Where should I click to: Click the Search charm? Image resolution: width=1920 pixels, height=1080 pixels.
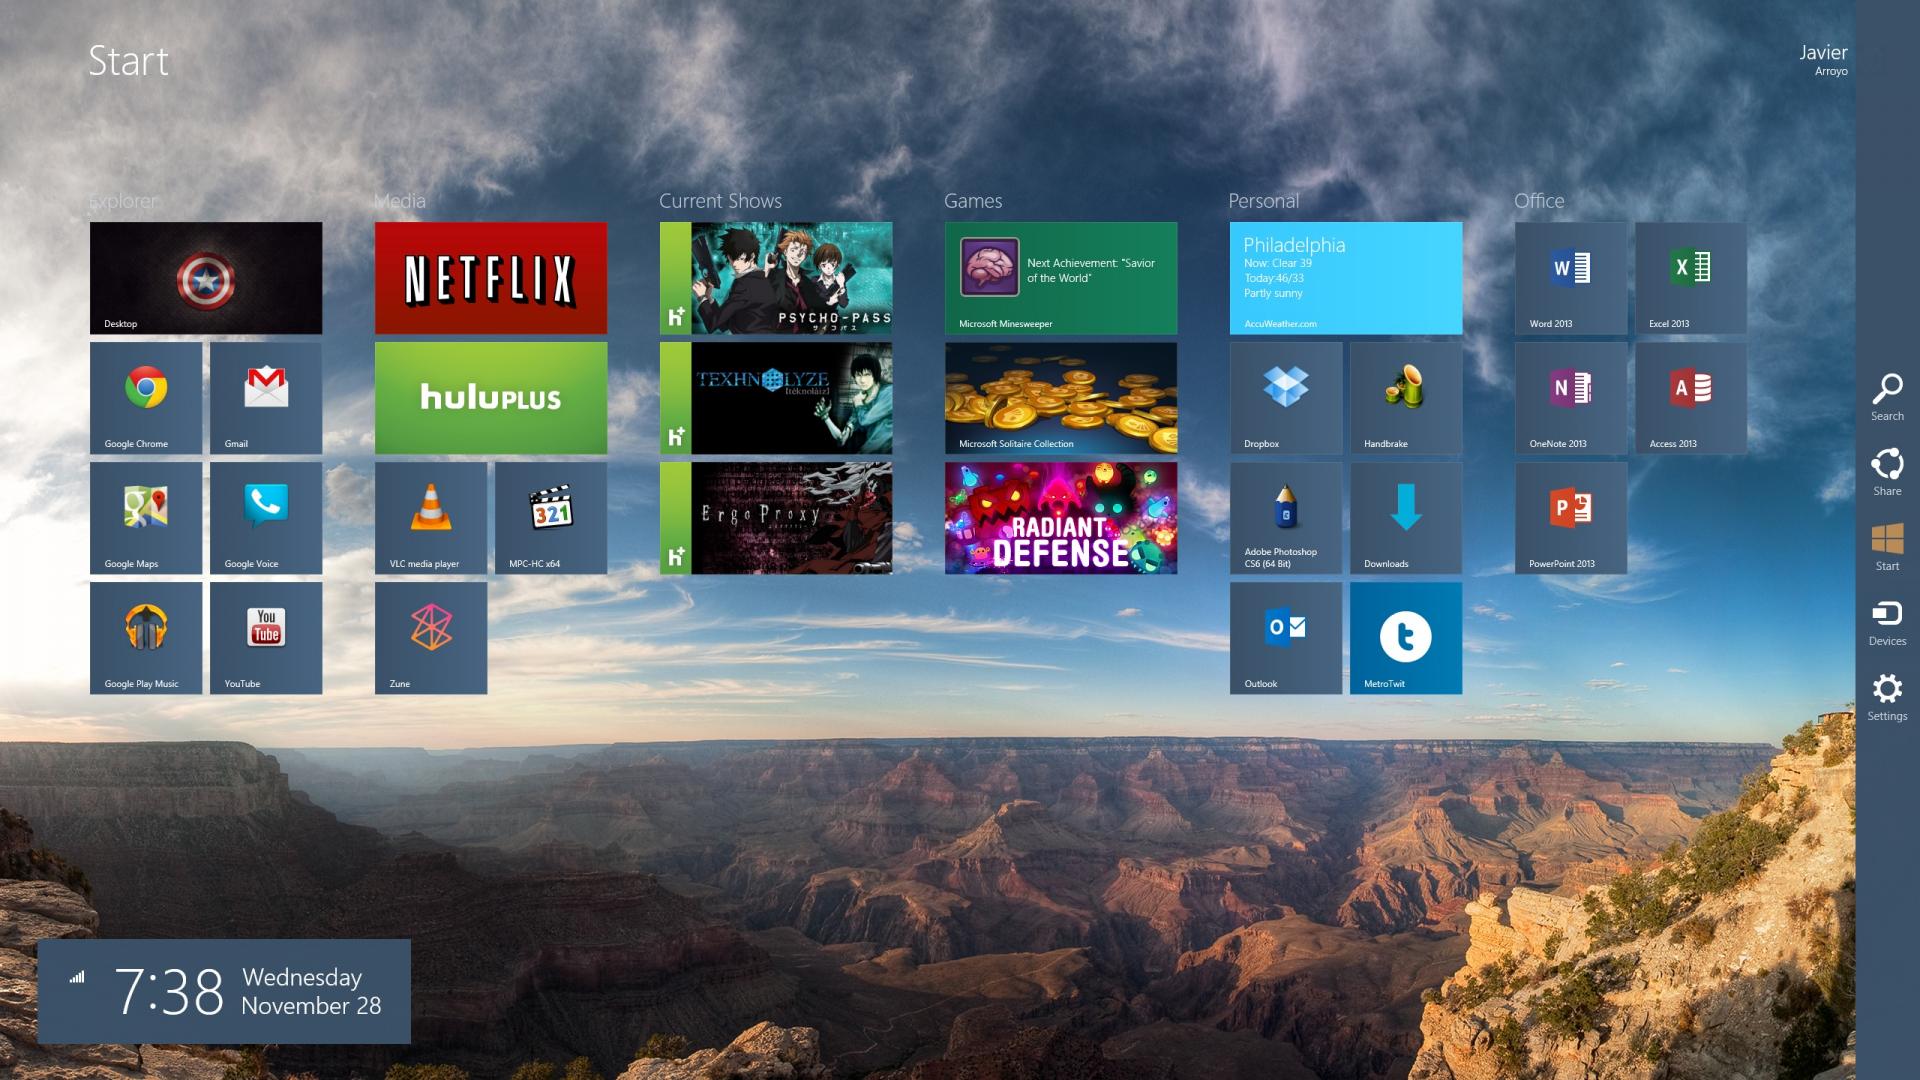pyautogui.click(x=1887, y=397)
